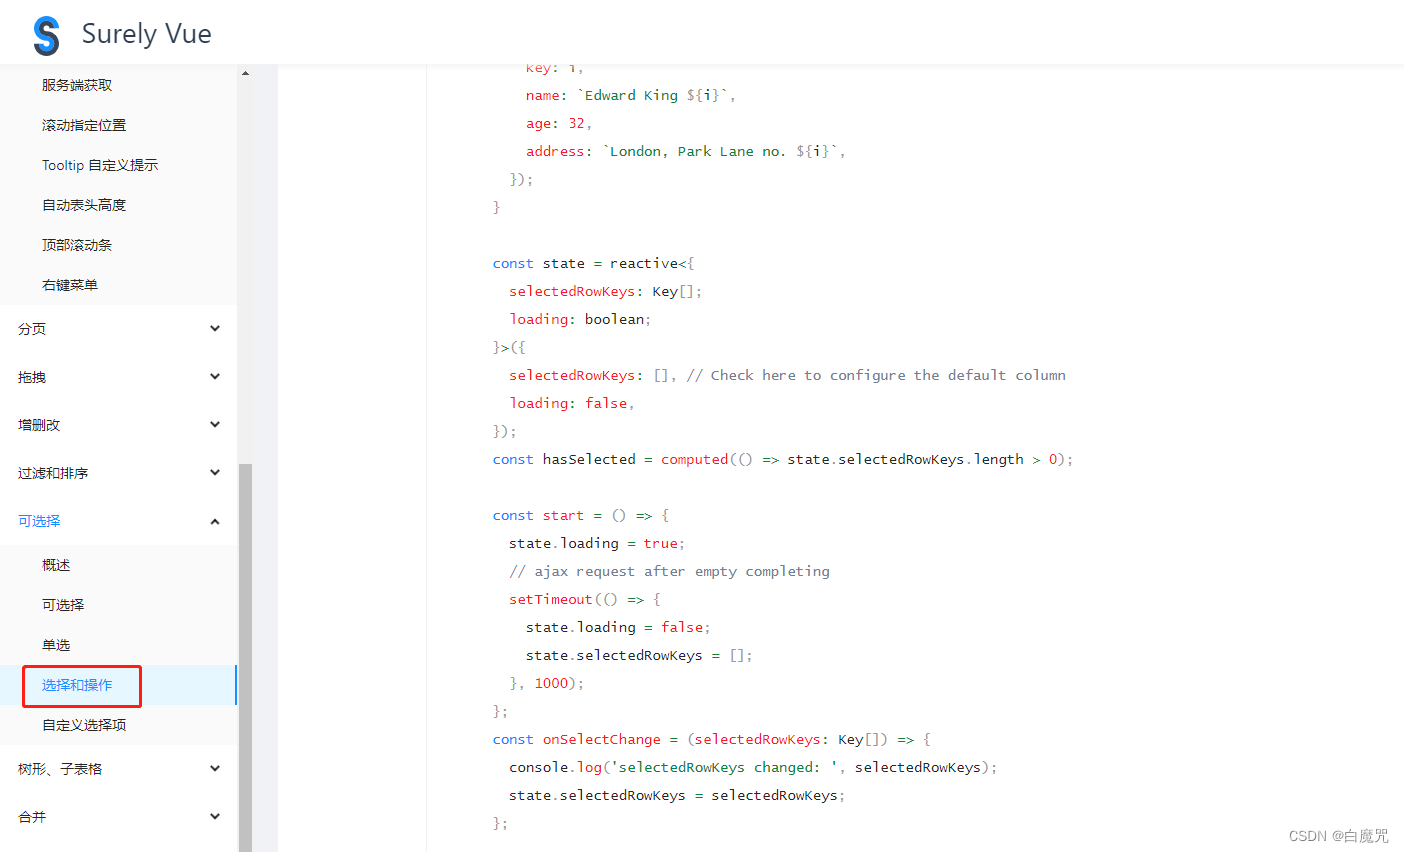Image resolution: width=1404 pixels, height=852 pixels.
Task: Select the active 选择和操作 item
Action: point(77,685)
